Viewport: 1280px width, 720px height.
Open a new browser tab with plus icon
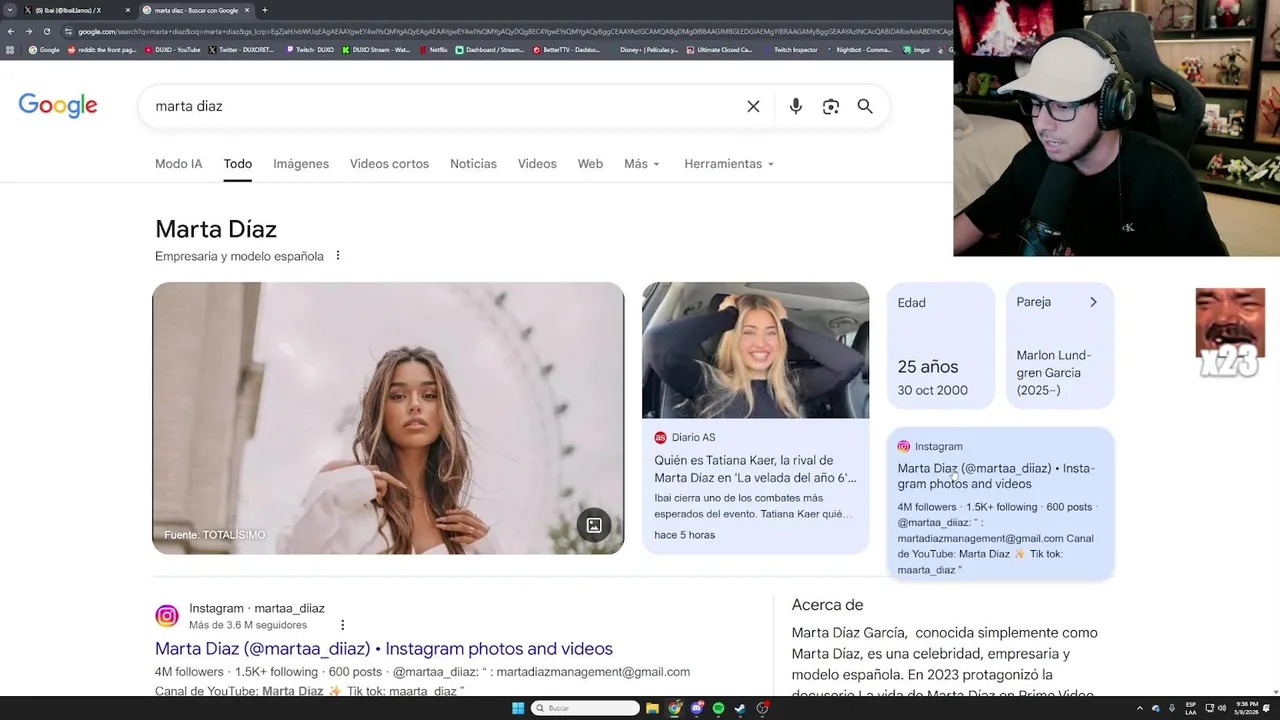tap(264, 10)
